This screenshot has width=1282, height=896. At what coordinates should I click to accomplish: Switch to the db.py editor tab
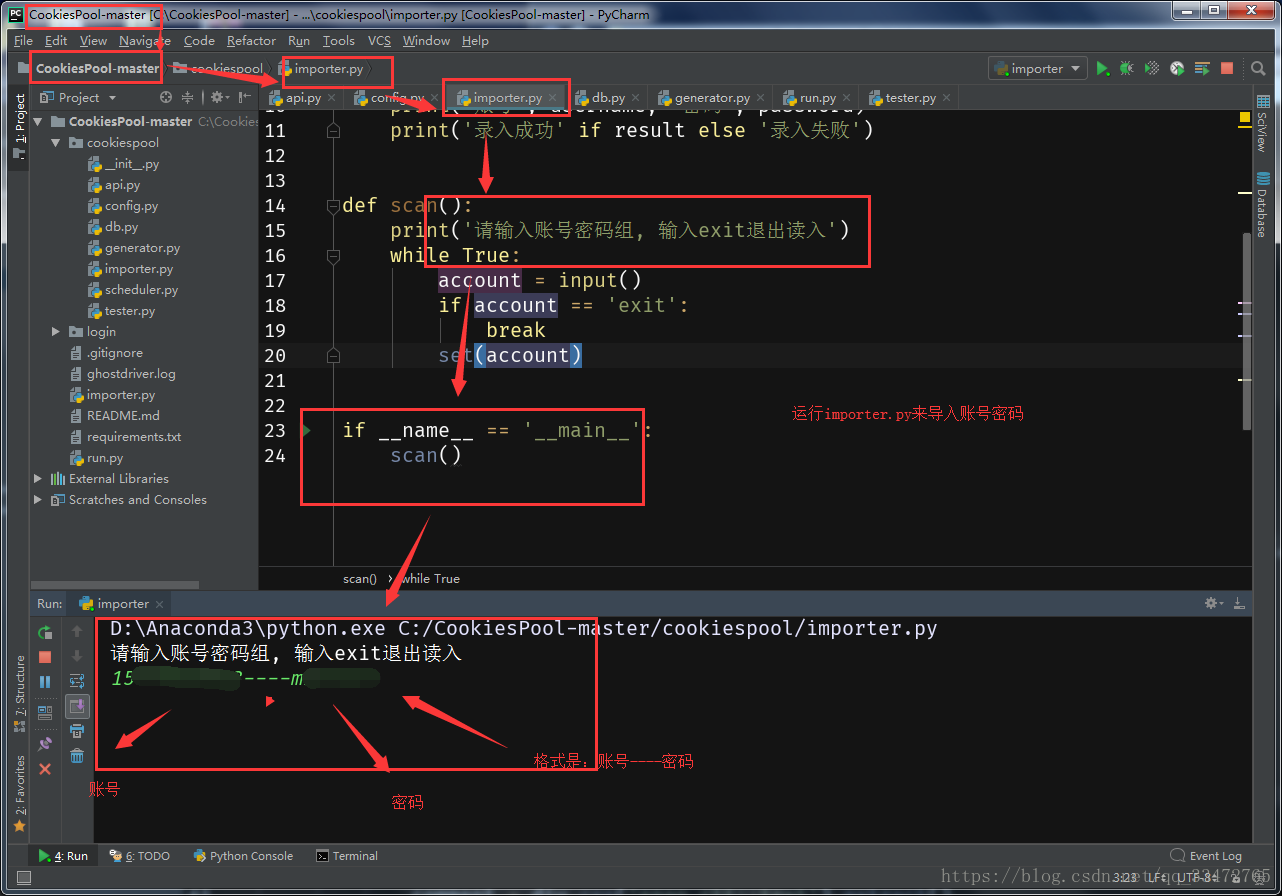click(x=607, y=98)
